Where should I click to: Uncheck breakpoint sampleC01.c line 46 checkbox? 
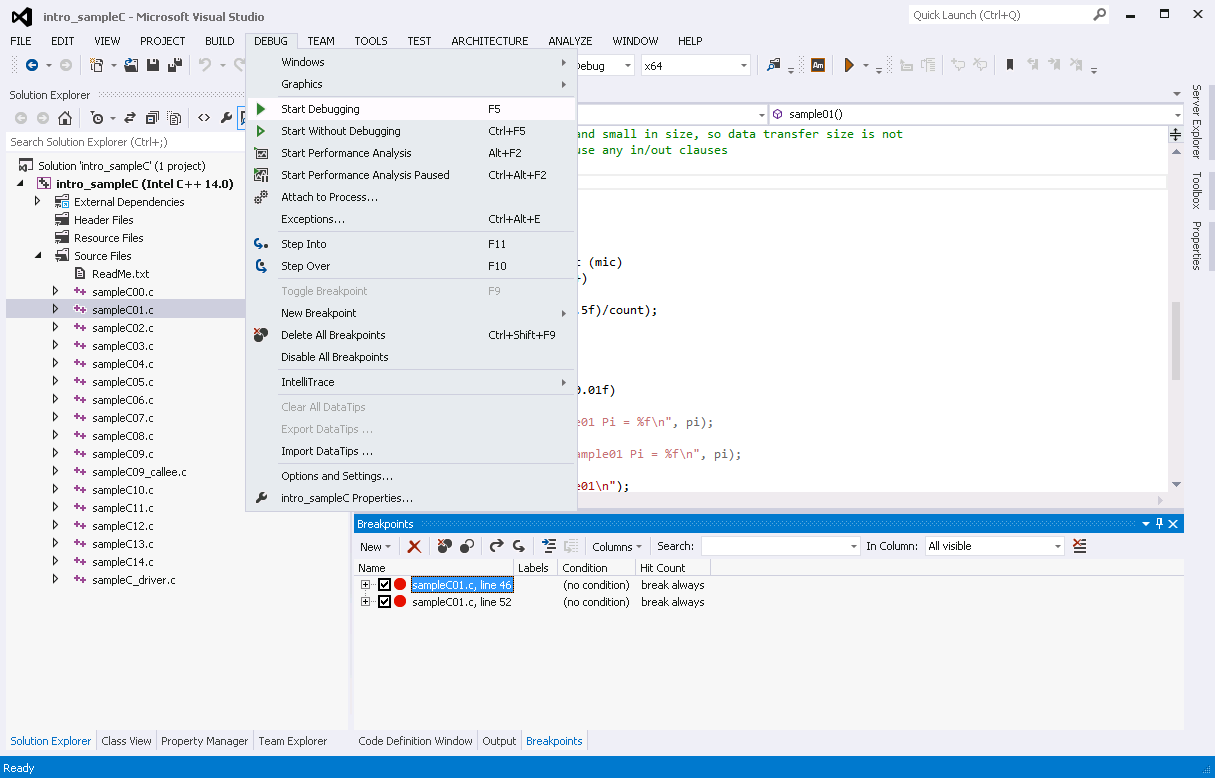pos(384,585)
